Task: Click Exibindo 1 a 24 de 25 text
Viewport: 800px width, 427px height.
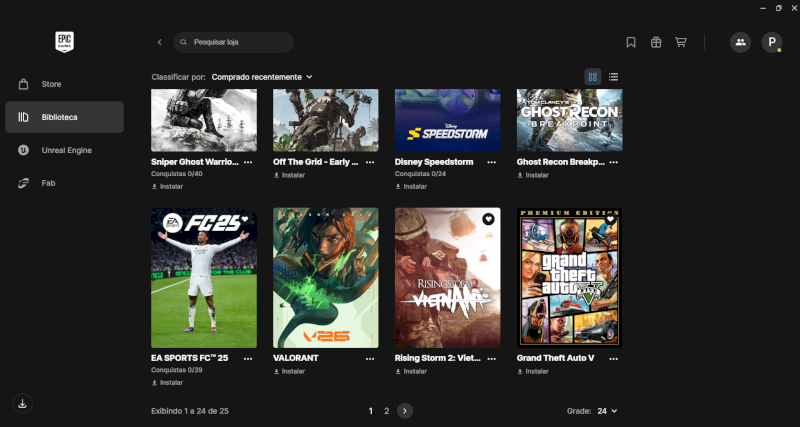Action: tap(190, 411)
